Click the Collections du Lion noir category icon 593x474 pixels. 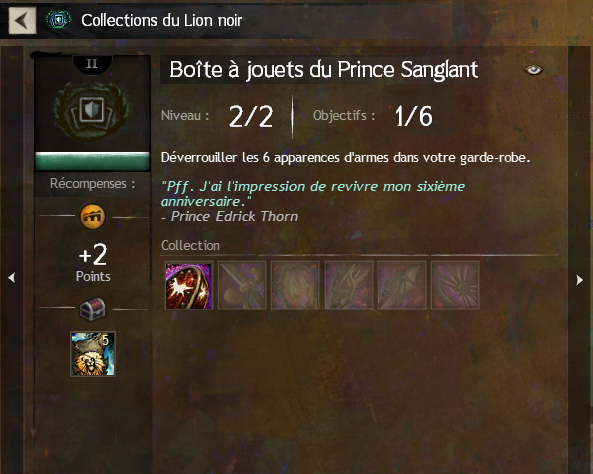pyautogui.click(x=59, y=20)
